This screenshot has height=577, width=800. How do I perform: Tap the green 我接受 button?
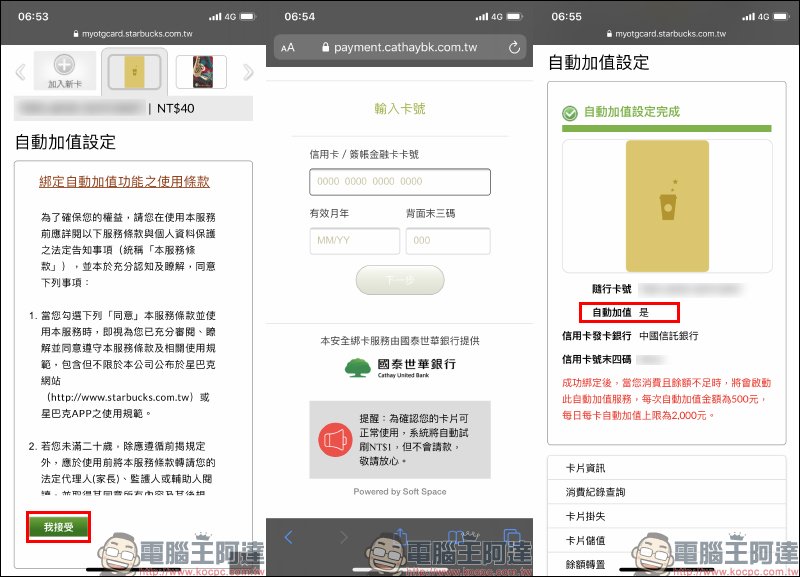point(59,527)
